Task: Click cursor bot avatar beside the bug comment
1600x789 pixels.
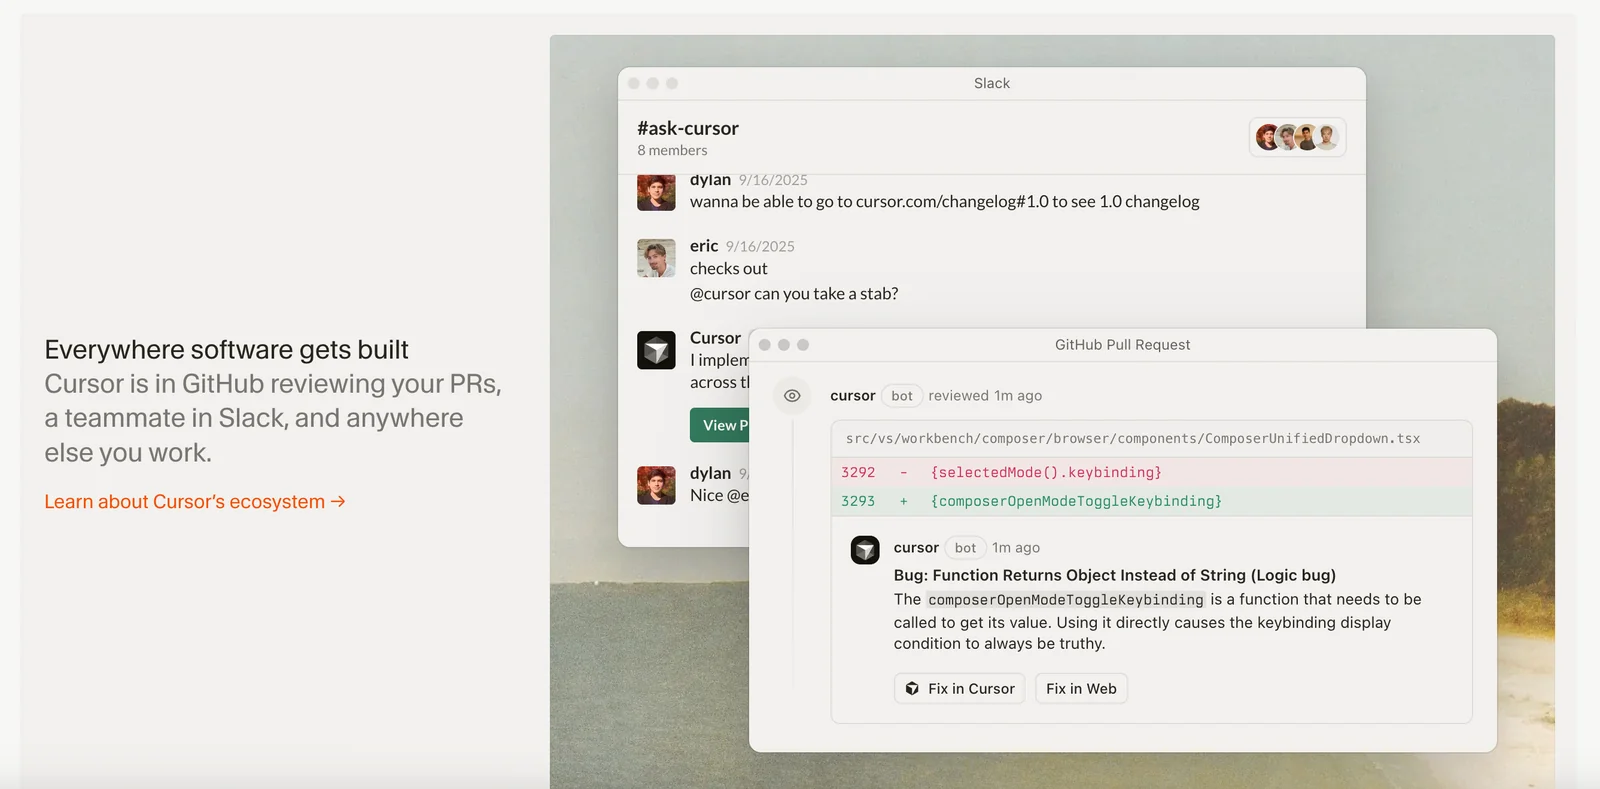Action: click(x=865, y=550)
